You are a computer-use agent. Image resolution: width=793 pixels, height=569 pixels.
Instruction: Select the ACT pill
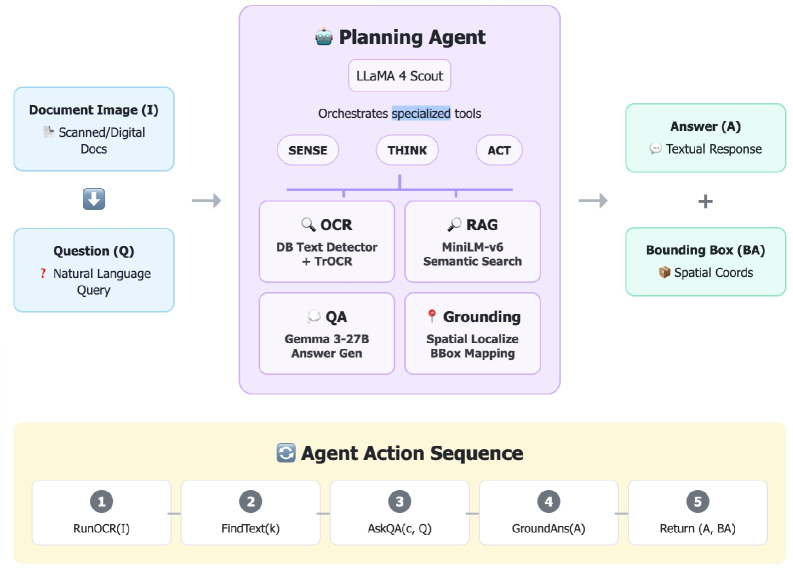tap(499, 150)
